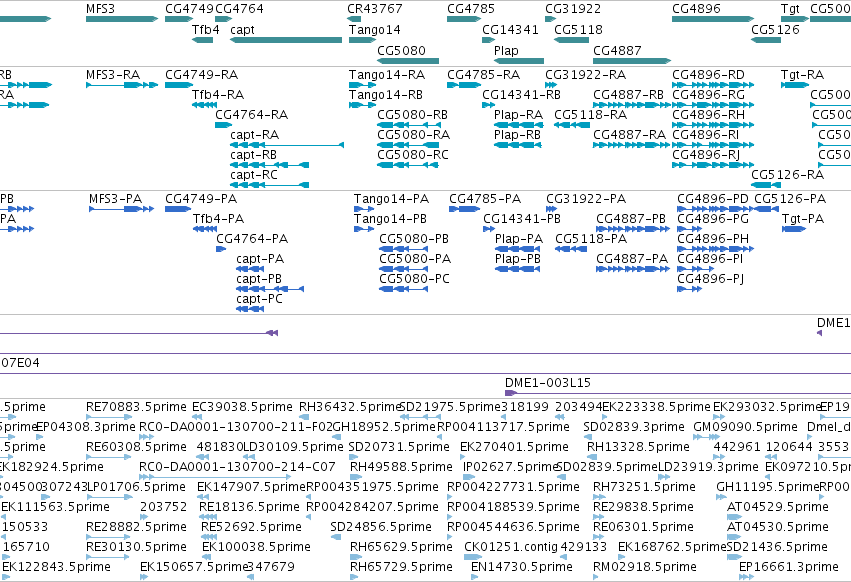Select the Tango14-RB transcript
Image resolution: width=851 pixels, height=582 pixels.
[363, 105]
